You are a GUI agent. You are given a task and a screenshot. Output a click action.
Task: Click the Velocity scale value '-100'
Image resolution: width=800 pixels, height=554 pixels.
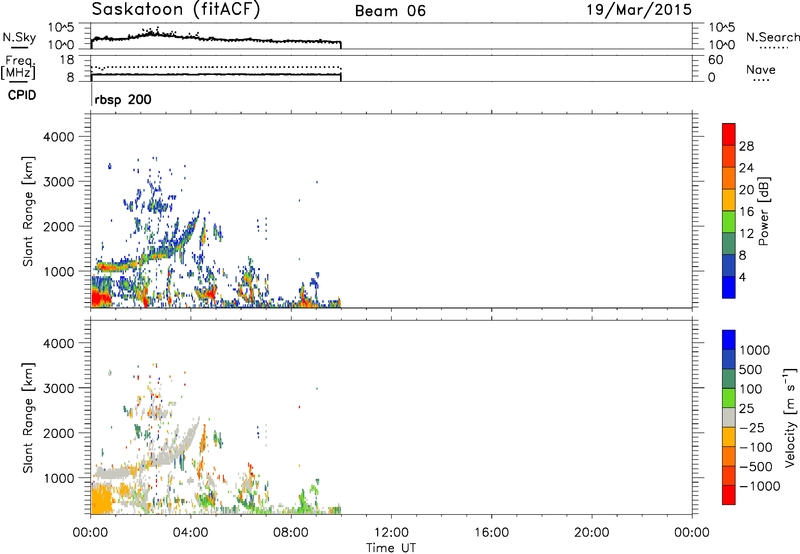[756, 447]
